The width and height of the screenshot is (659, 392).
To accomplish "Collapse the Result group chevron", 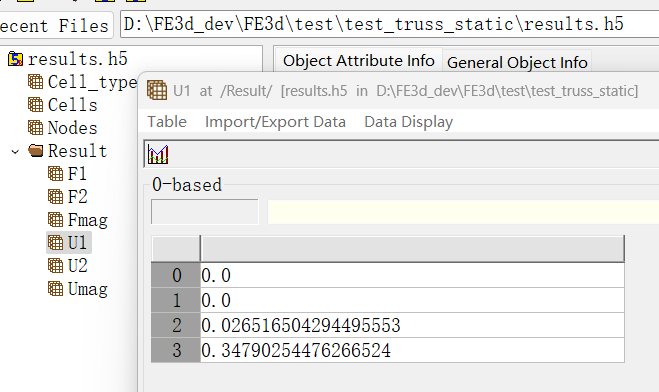I will point(15,151).
